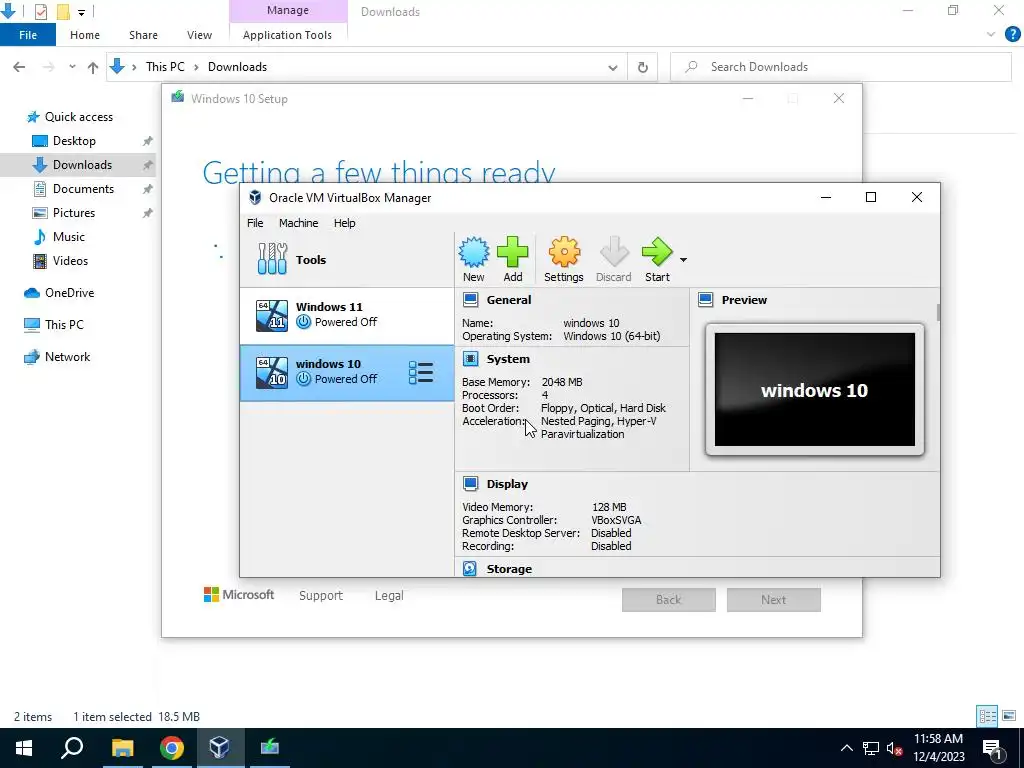Click the Back button in Windows 10 Setup
This screenshot has height=768, width=1024.
coord(669,600)
